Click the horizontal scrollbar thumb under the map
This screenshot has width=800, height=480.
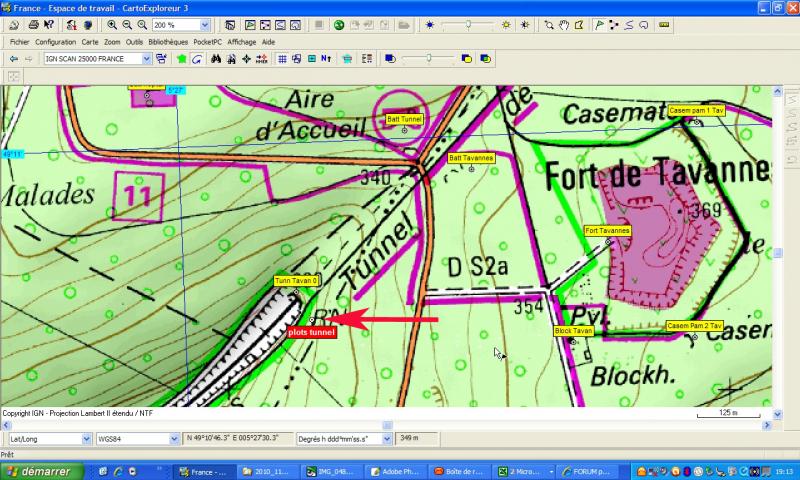tap(388, 425)
